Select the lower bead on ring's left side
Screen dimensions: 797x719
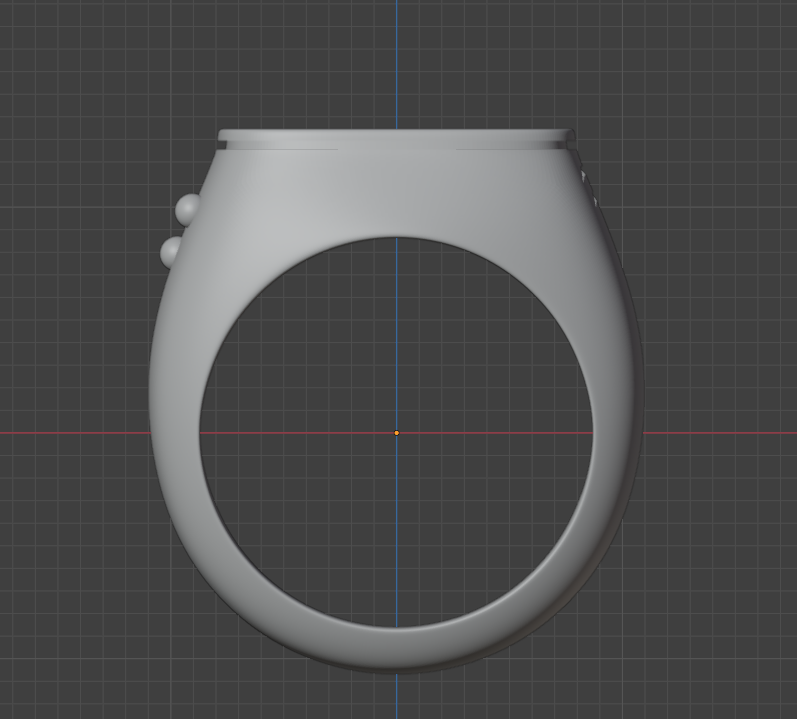click(171, 251)
